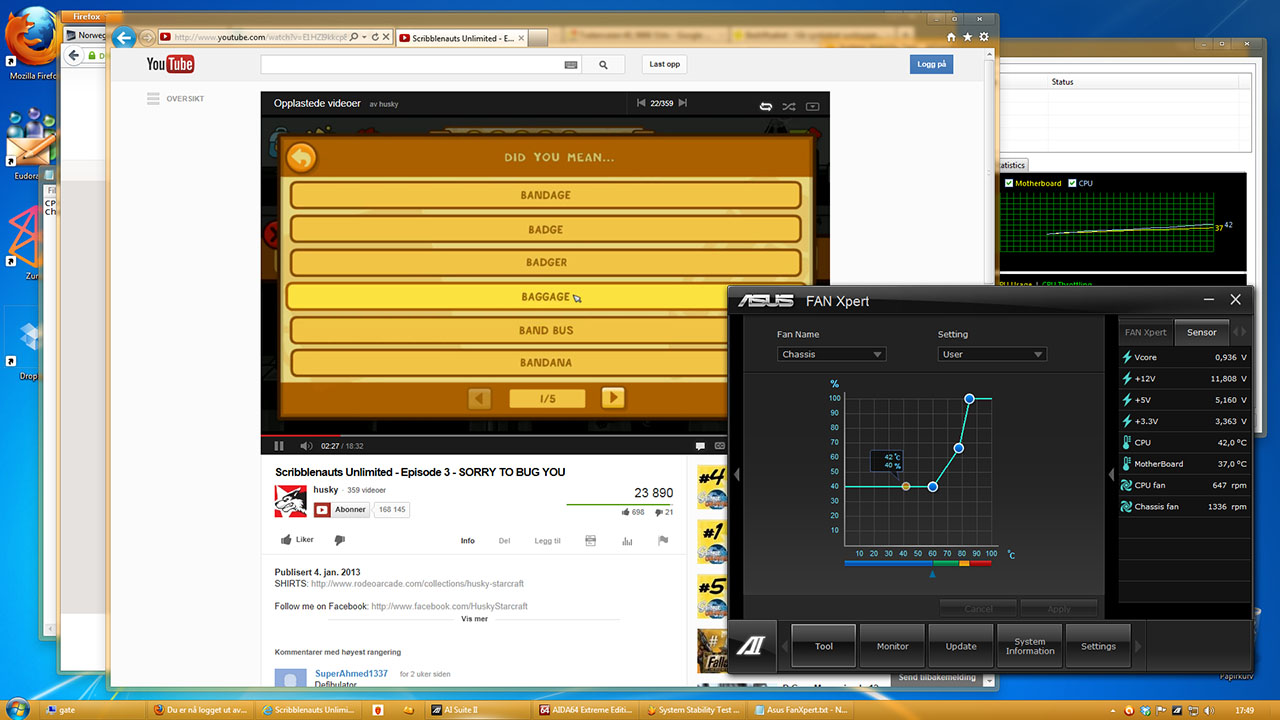The image size is (1280, 720).
Task: Collapse the sensor panel with left arrow
Action: [x=1111, y=475]
